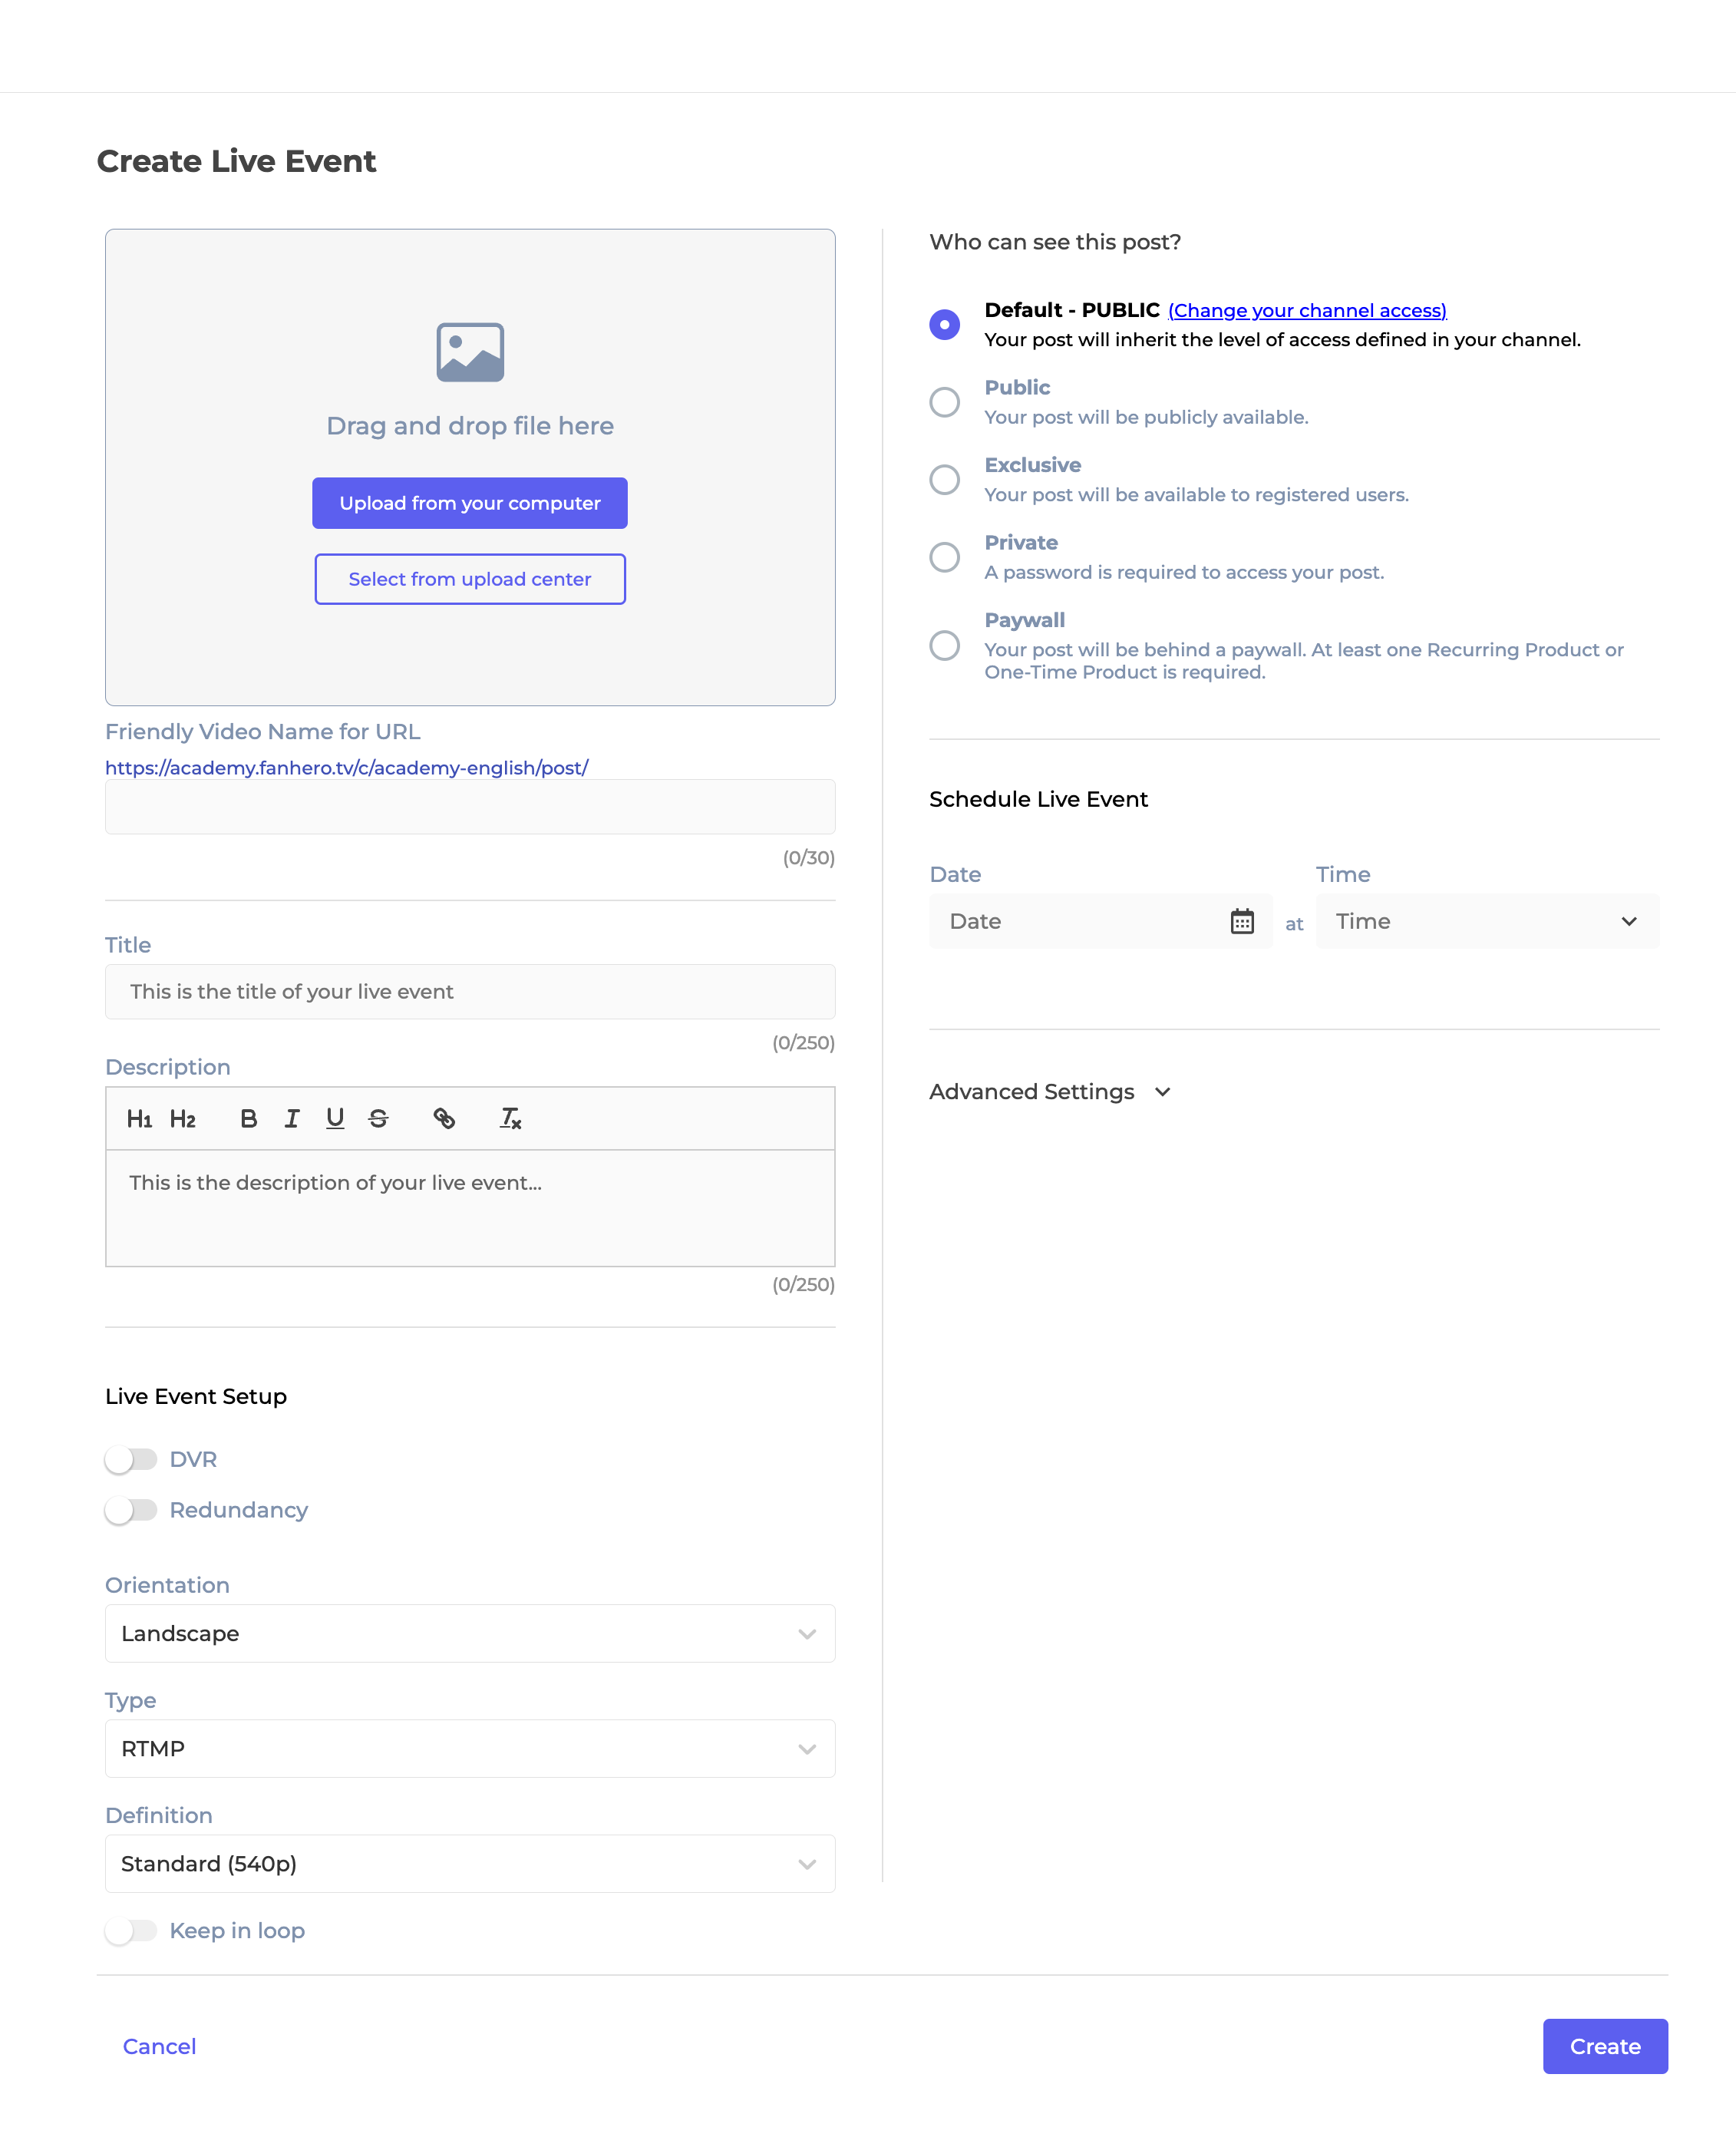This screenshot has width=1736, height=2137.
Task: Click the 'Who can see this post?' text
Action: [x=1055, y=242]
